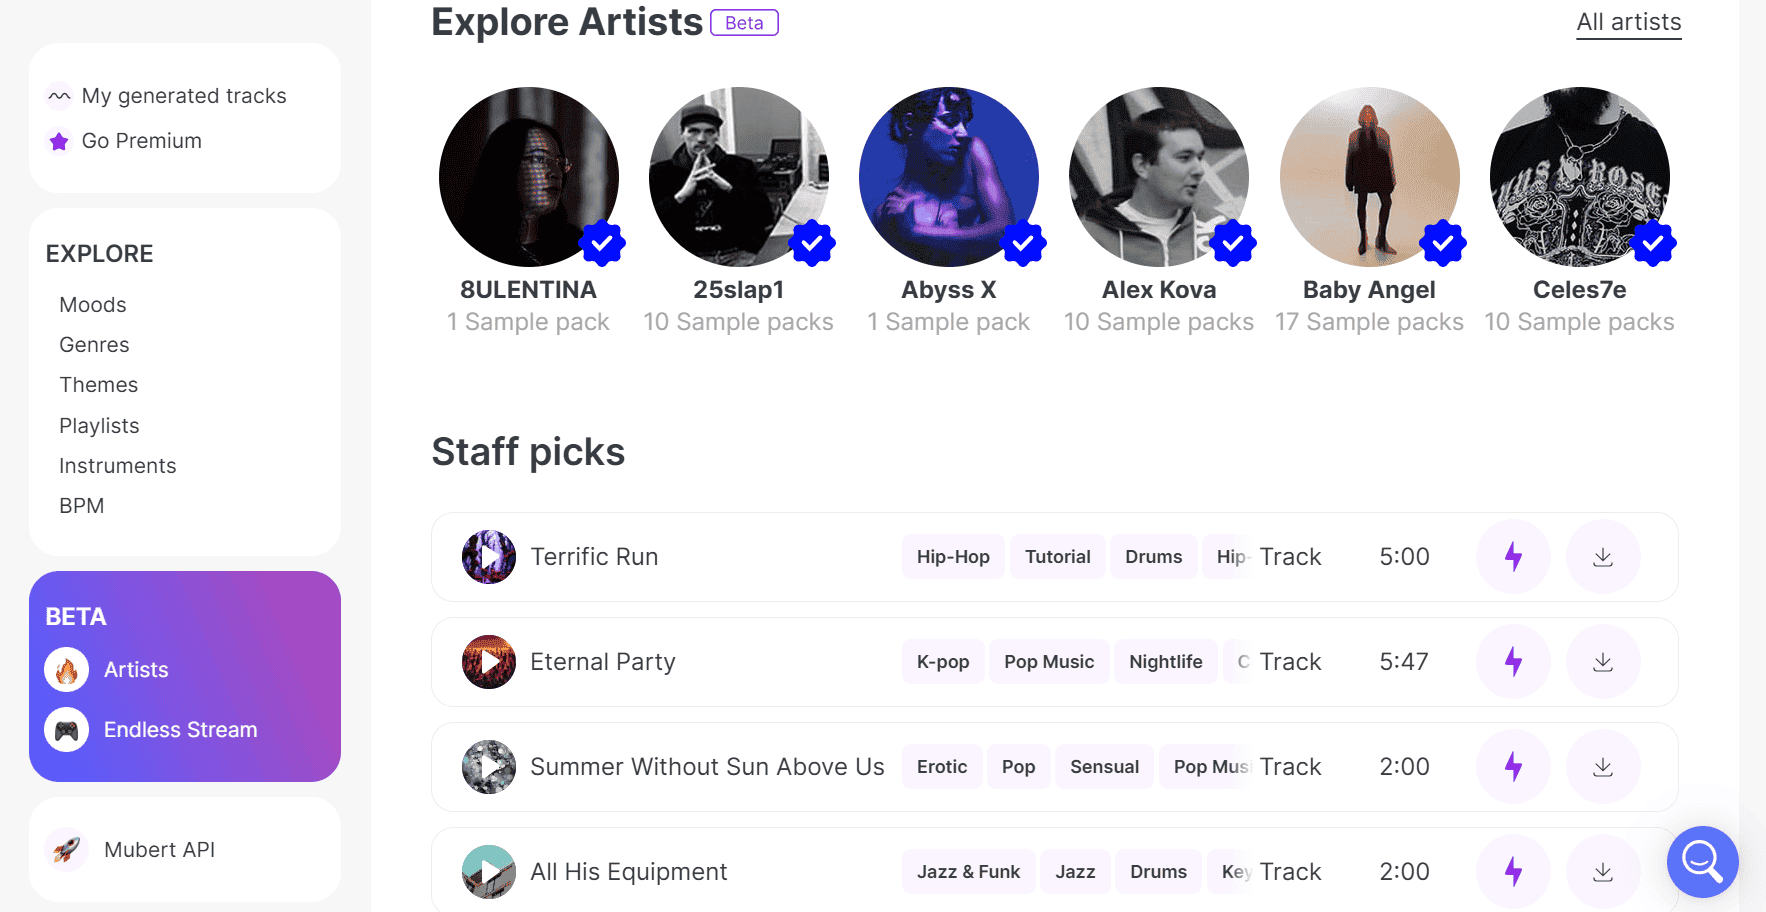Open My generated tracks via waveform icon
Viewport: 1766px width, 912px height.
(60, 95)
